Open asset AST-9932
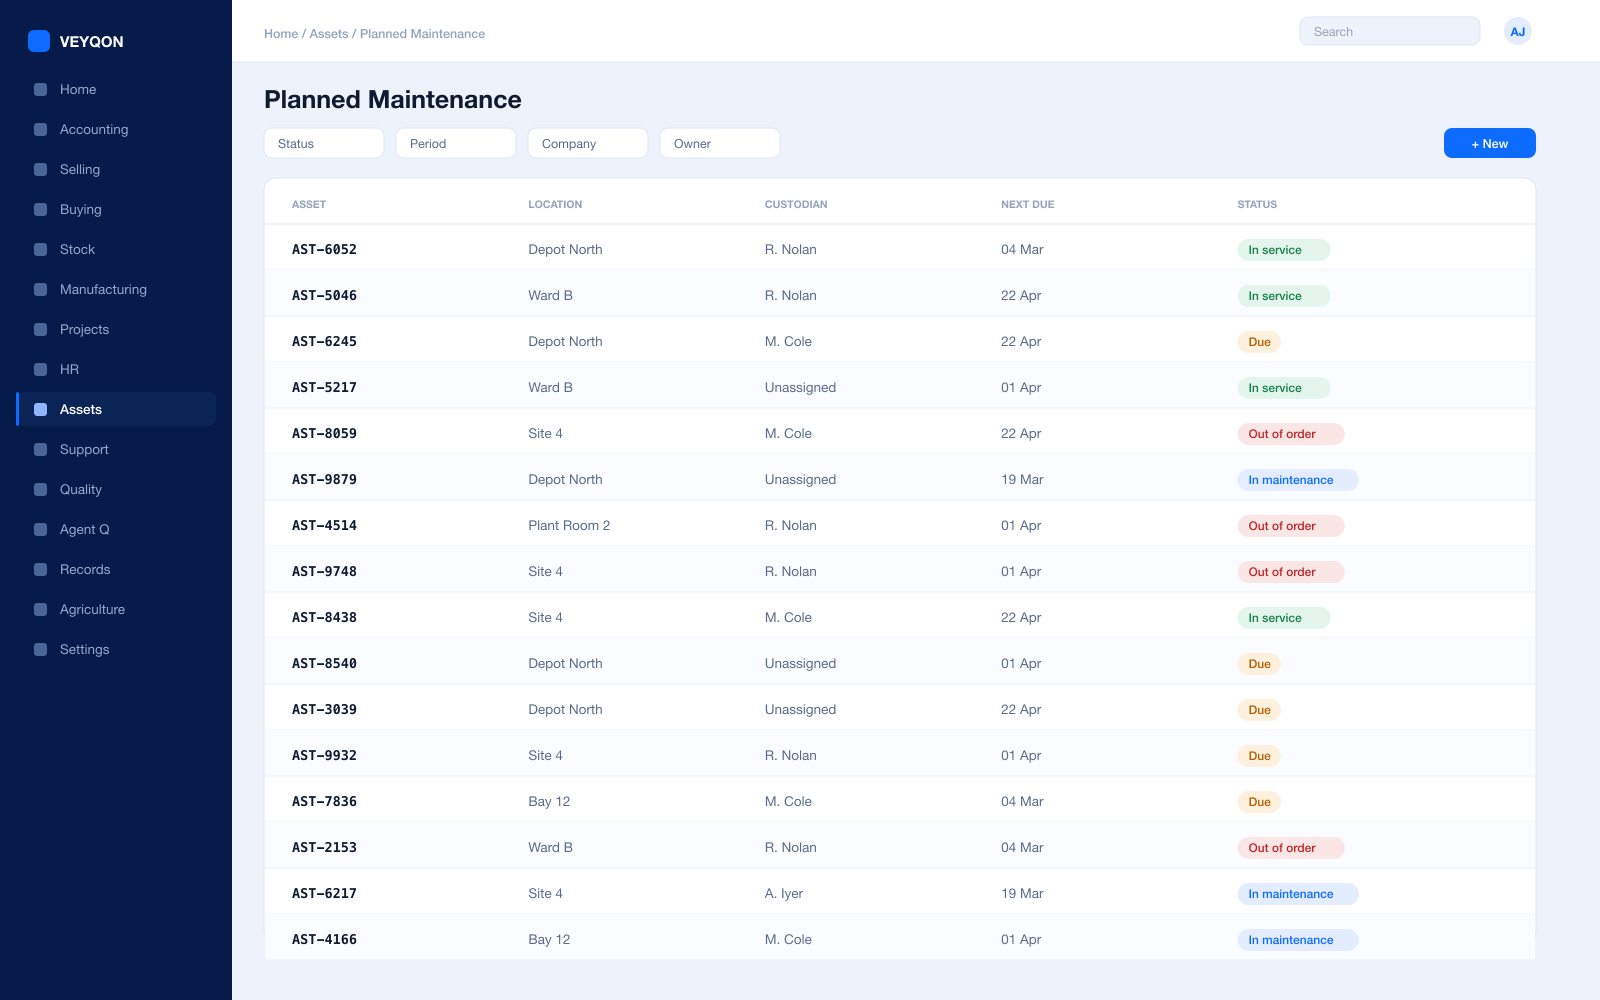This screenshot has height=1000, width=1600. pos(324,755)
